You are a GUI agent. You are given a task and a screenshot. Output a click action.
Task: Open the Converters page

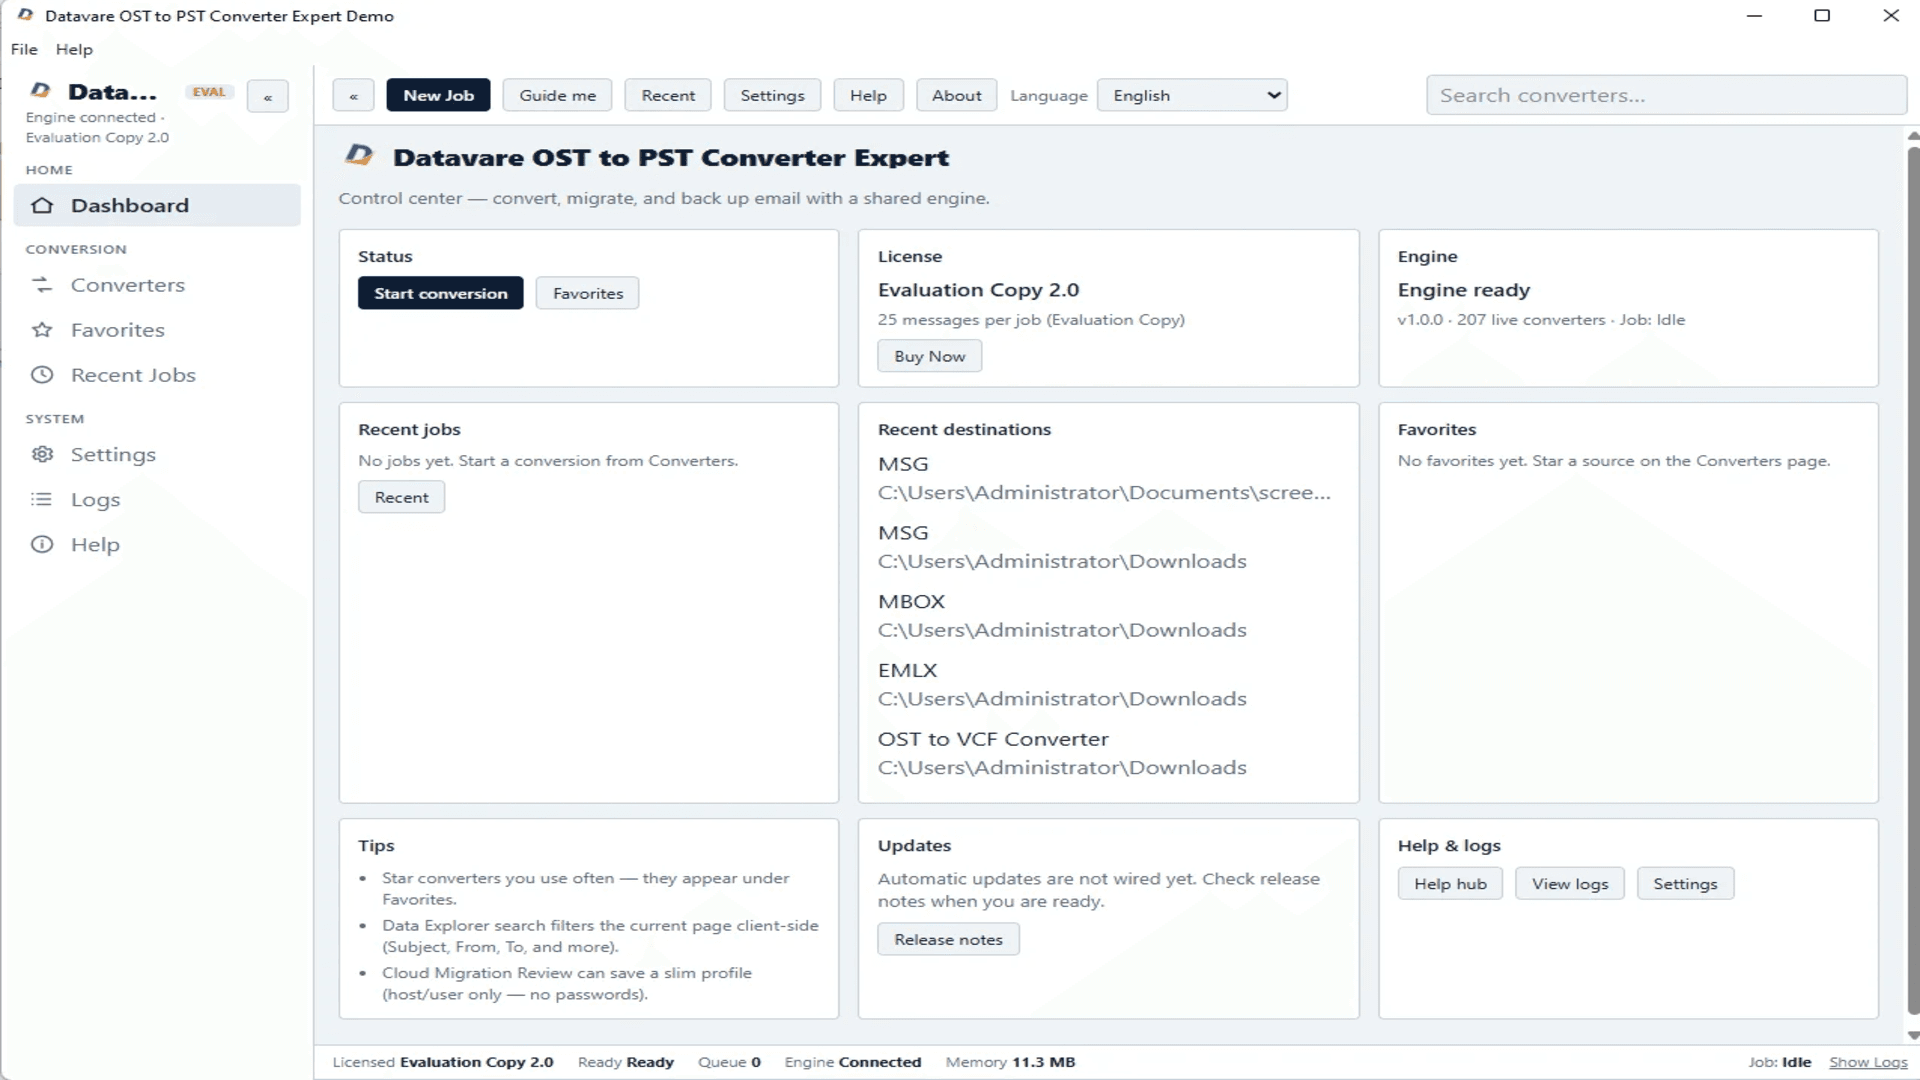[157, 285]
